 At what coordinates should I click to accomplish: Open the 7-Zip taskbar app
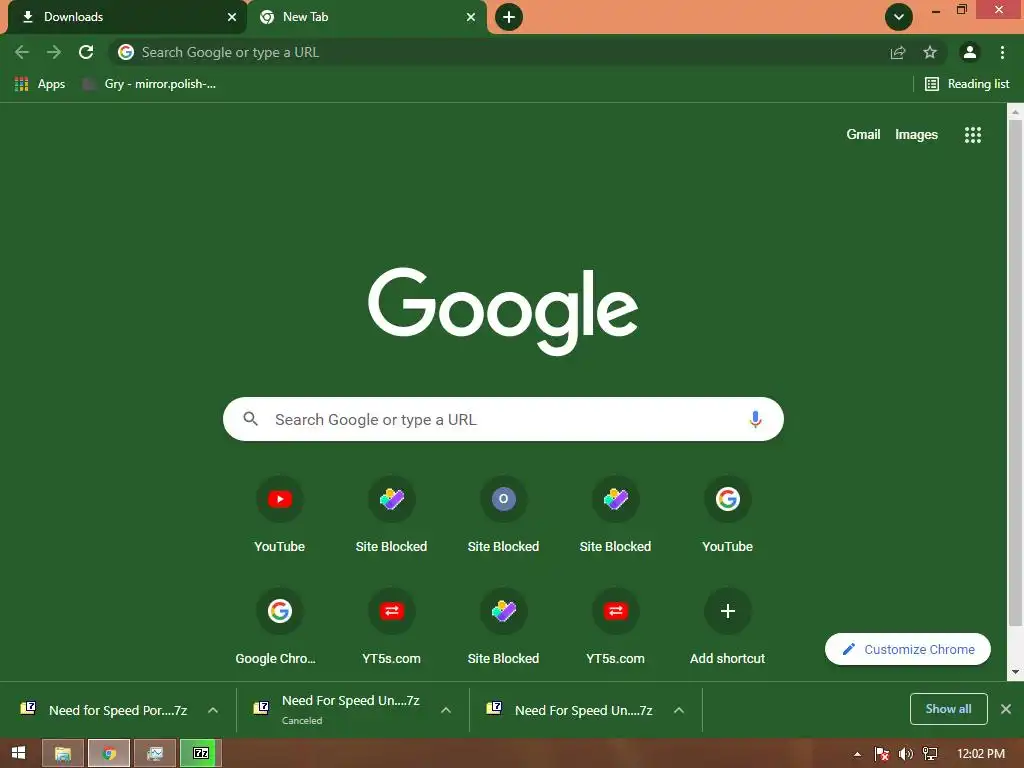tap(200, 753)
